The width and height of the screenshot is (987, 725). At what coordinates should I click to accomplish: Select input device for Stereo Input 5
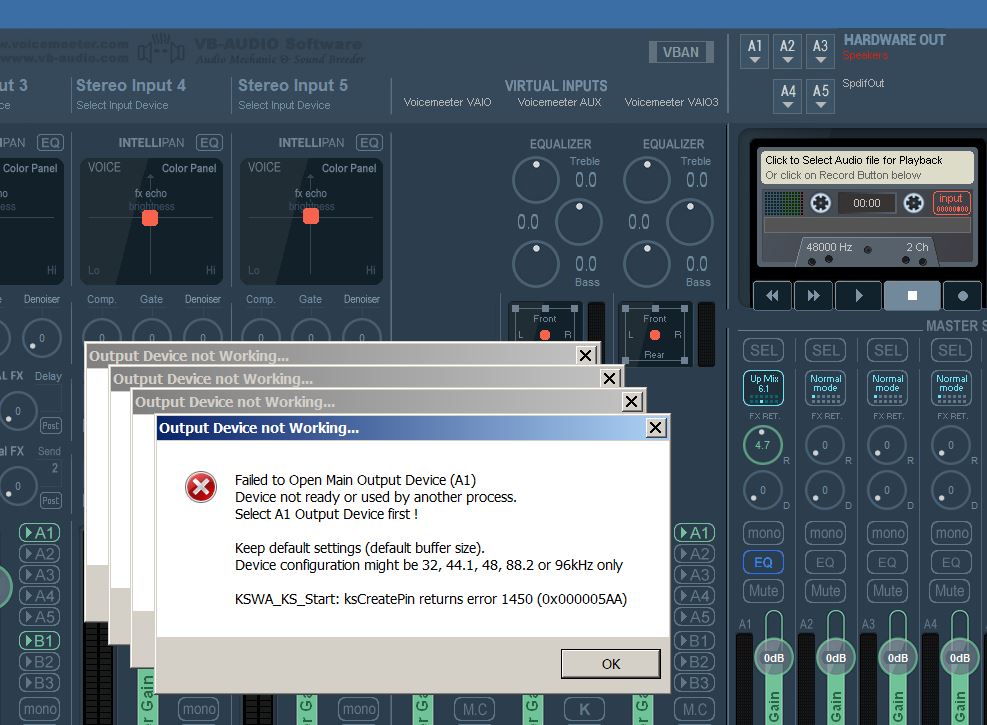click(x=284, y=105)
